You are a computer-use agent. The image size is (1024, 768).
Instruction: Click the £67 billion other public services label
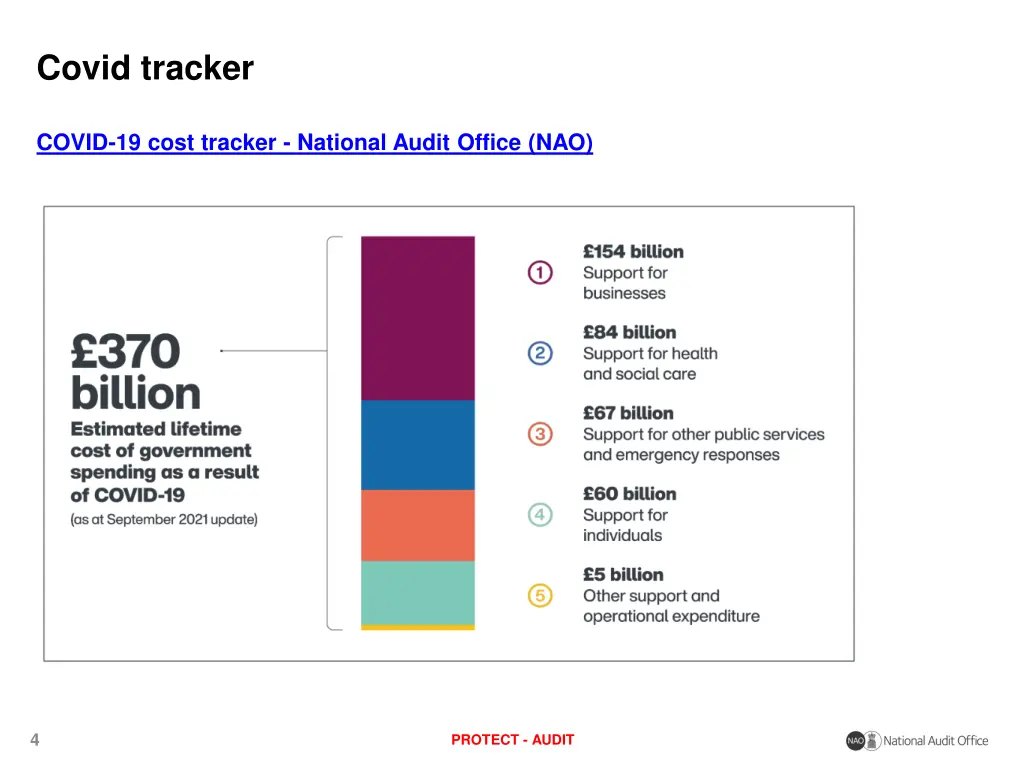tap(703, 434)
